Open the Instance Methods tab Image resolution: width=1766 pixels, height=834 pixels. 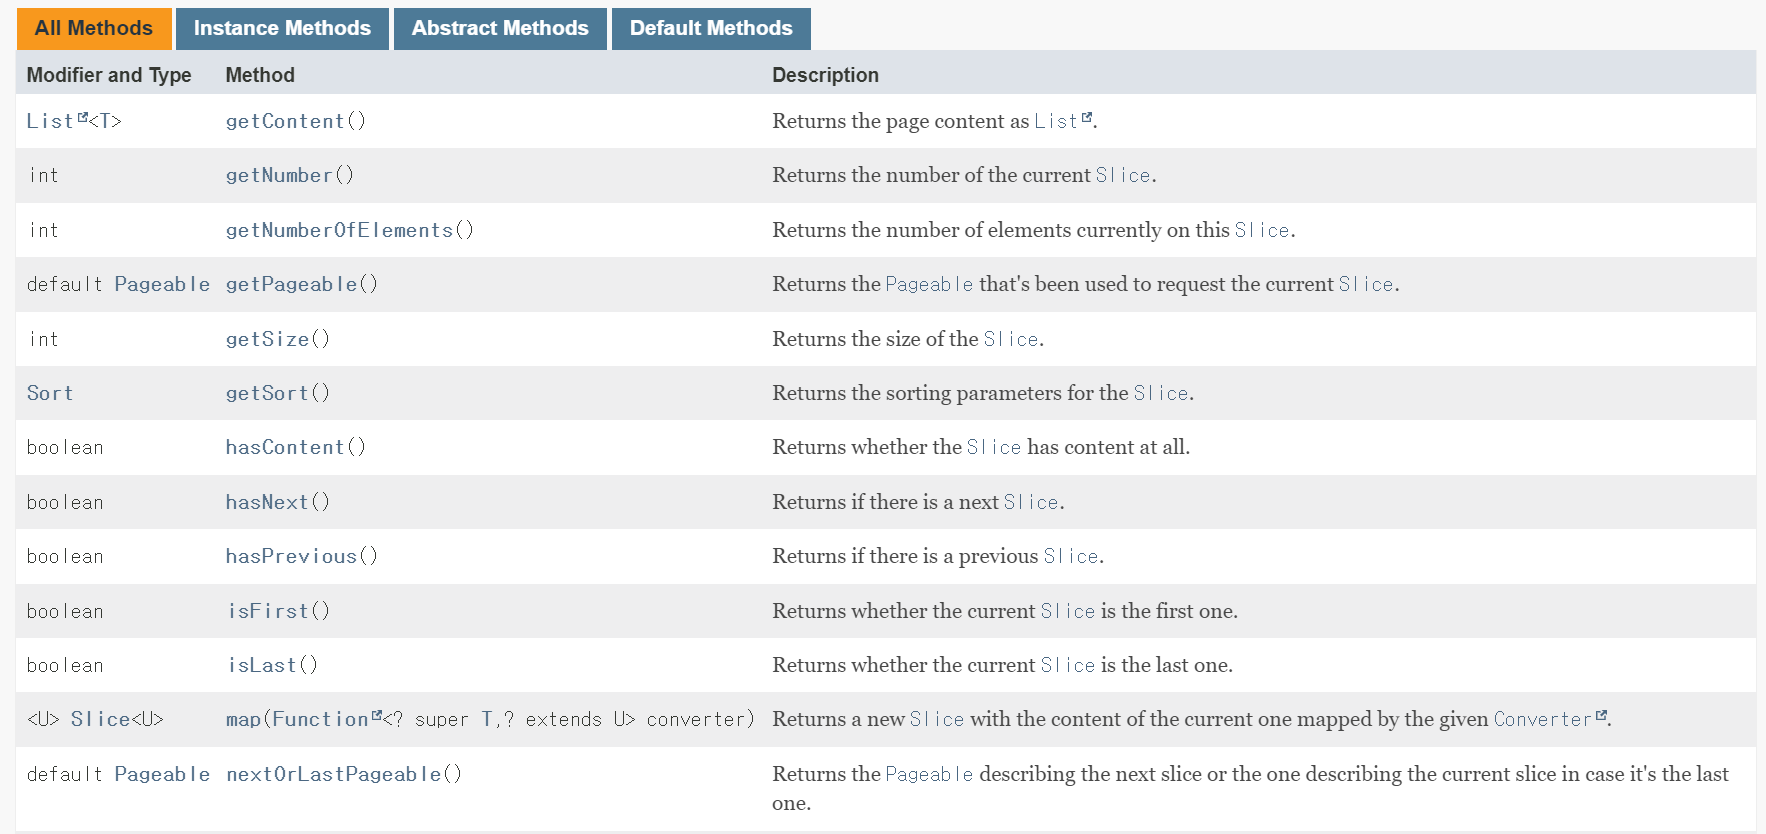coord(282,28)
